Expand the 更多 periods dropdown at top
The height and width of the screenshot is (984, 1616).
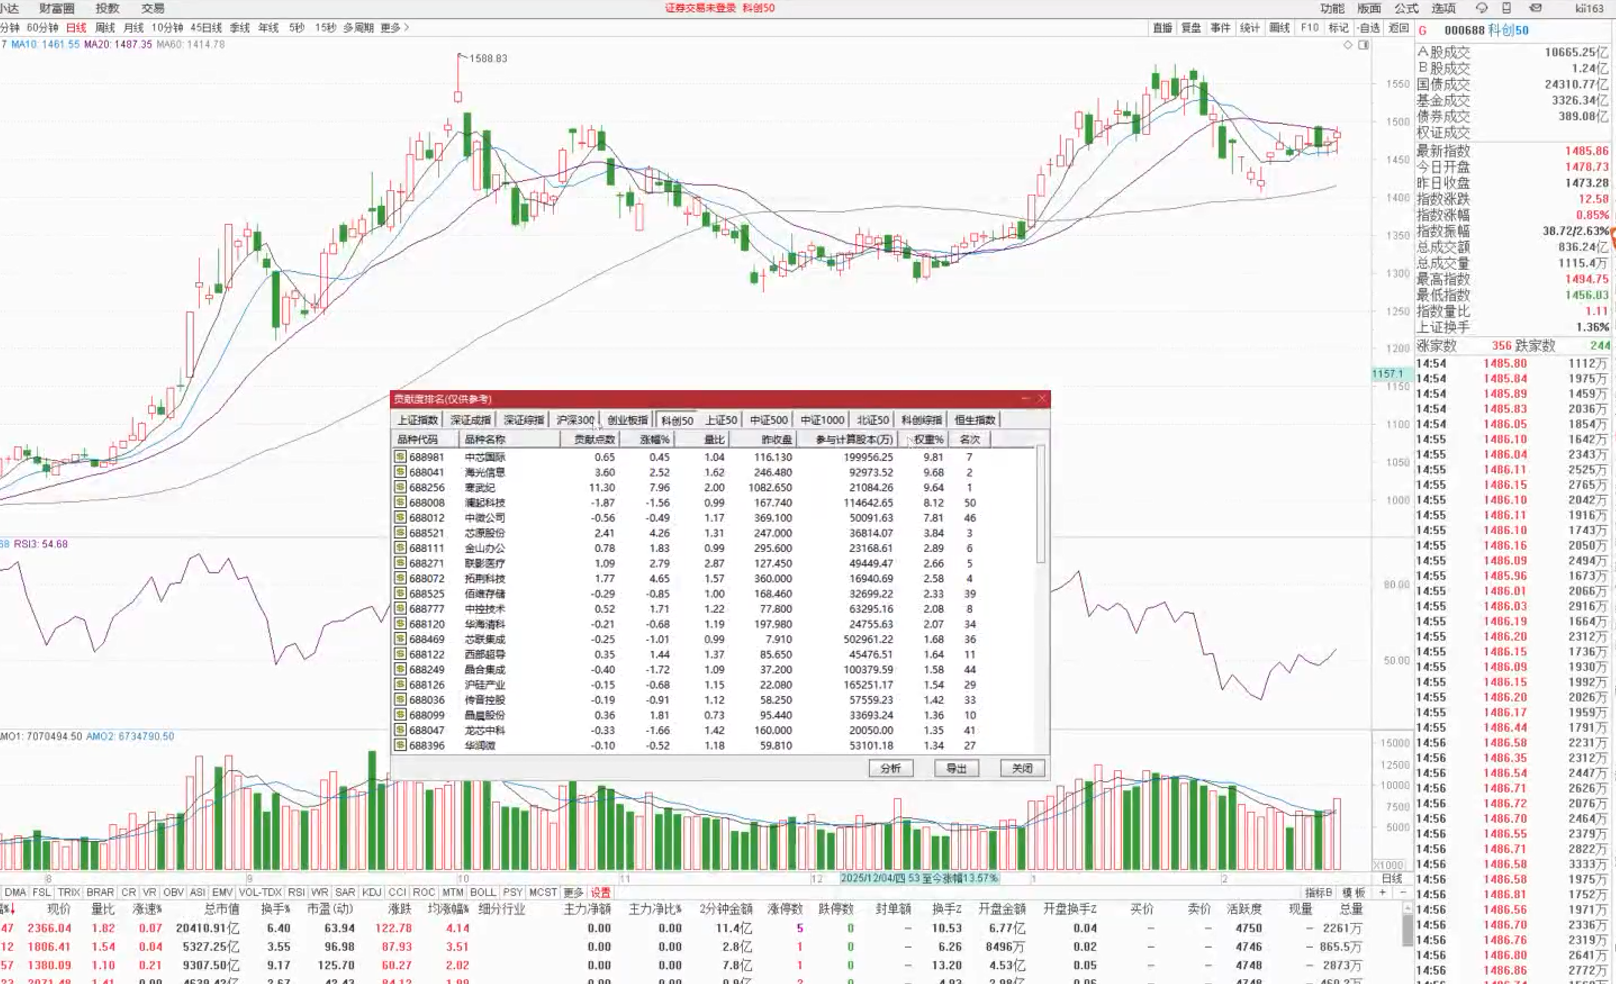[395, 28]
